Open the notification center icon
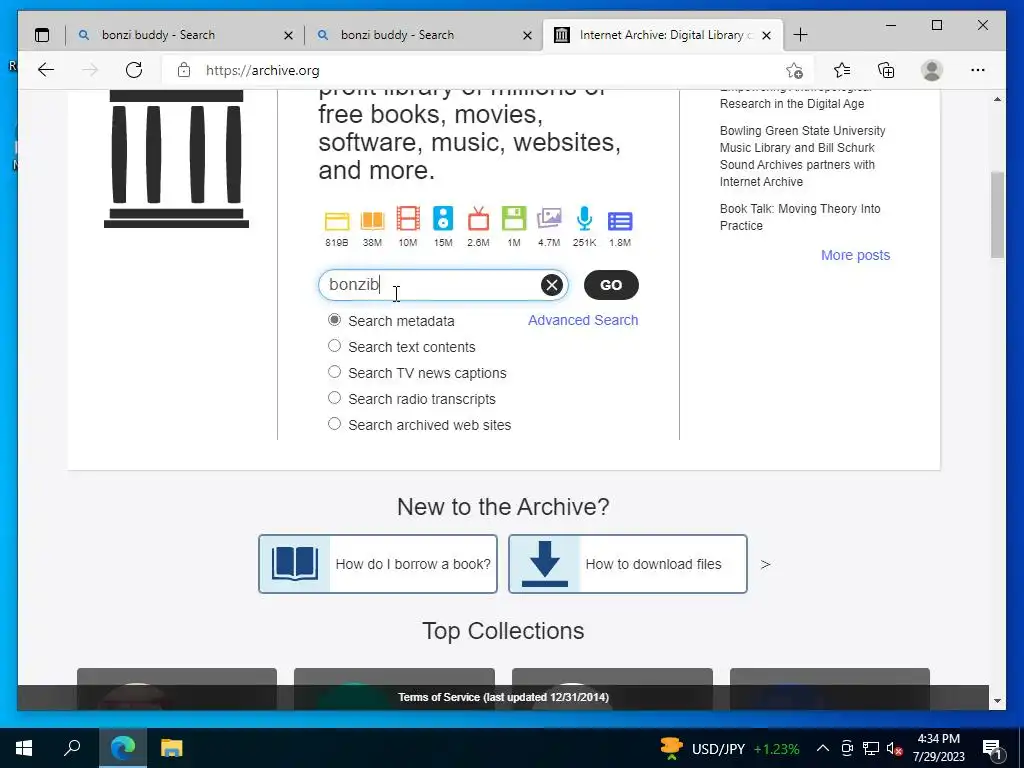 (993, 748)
